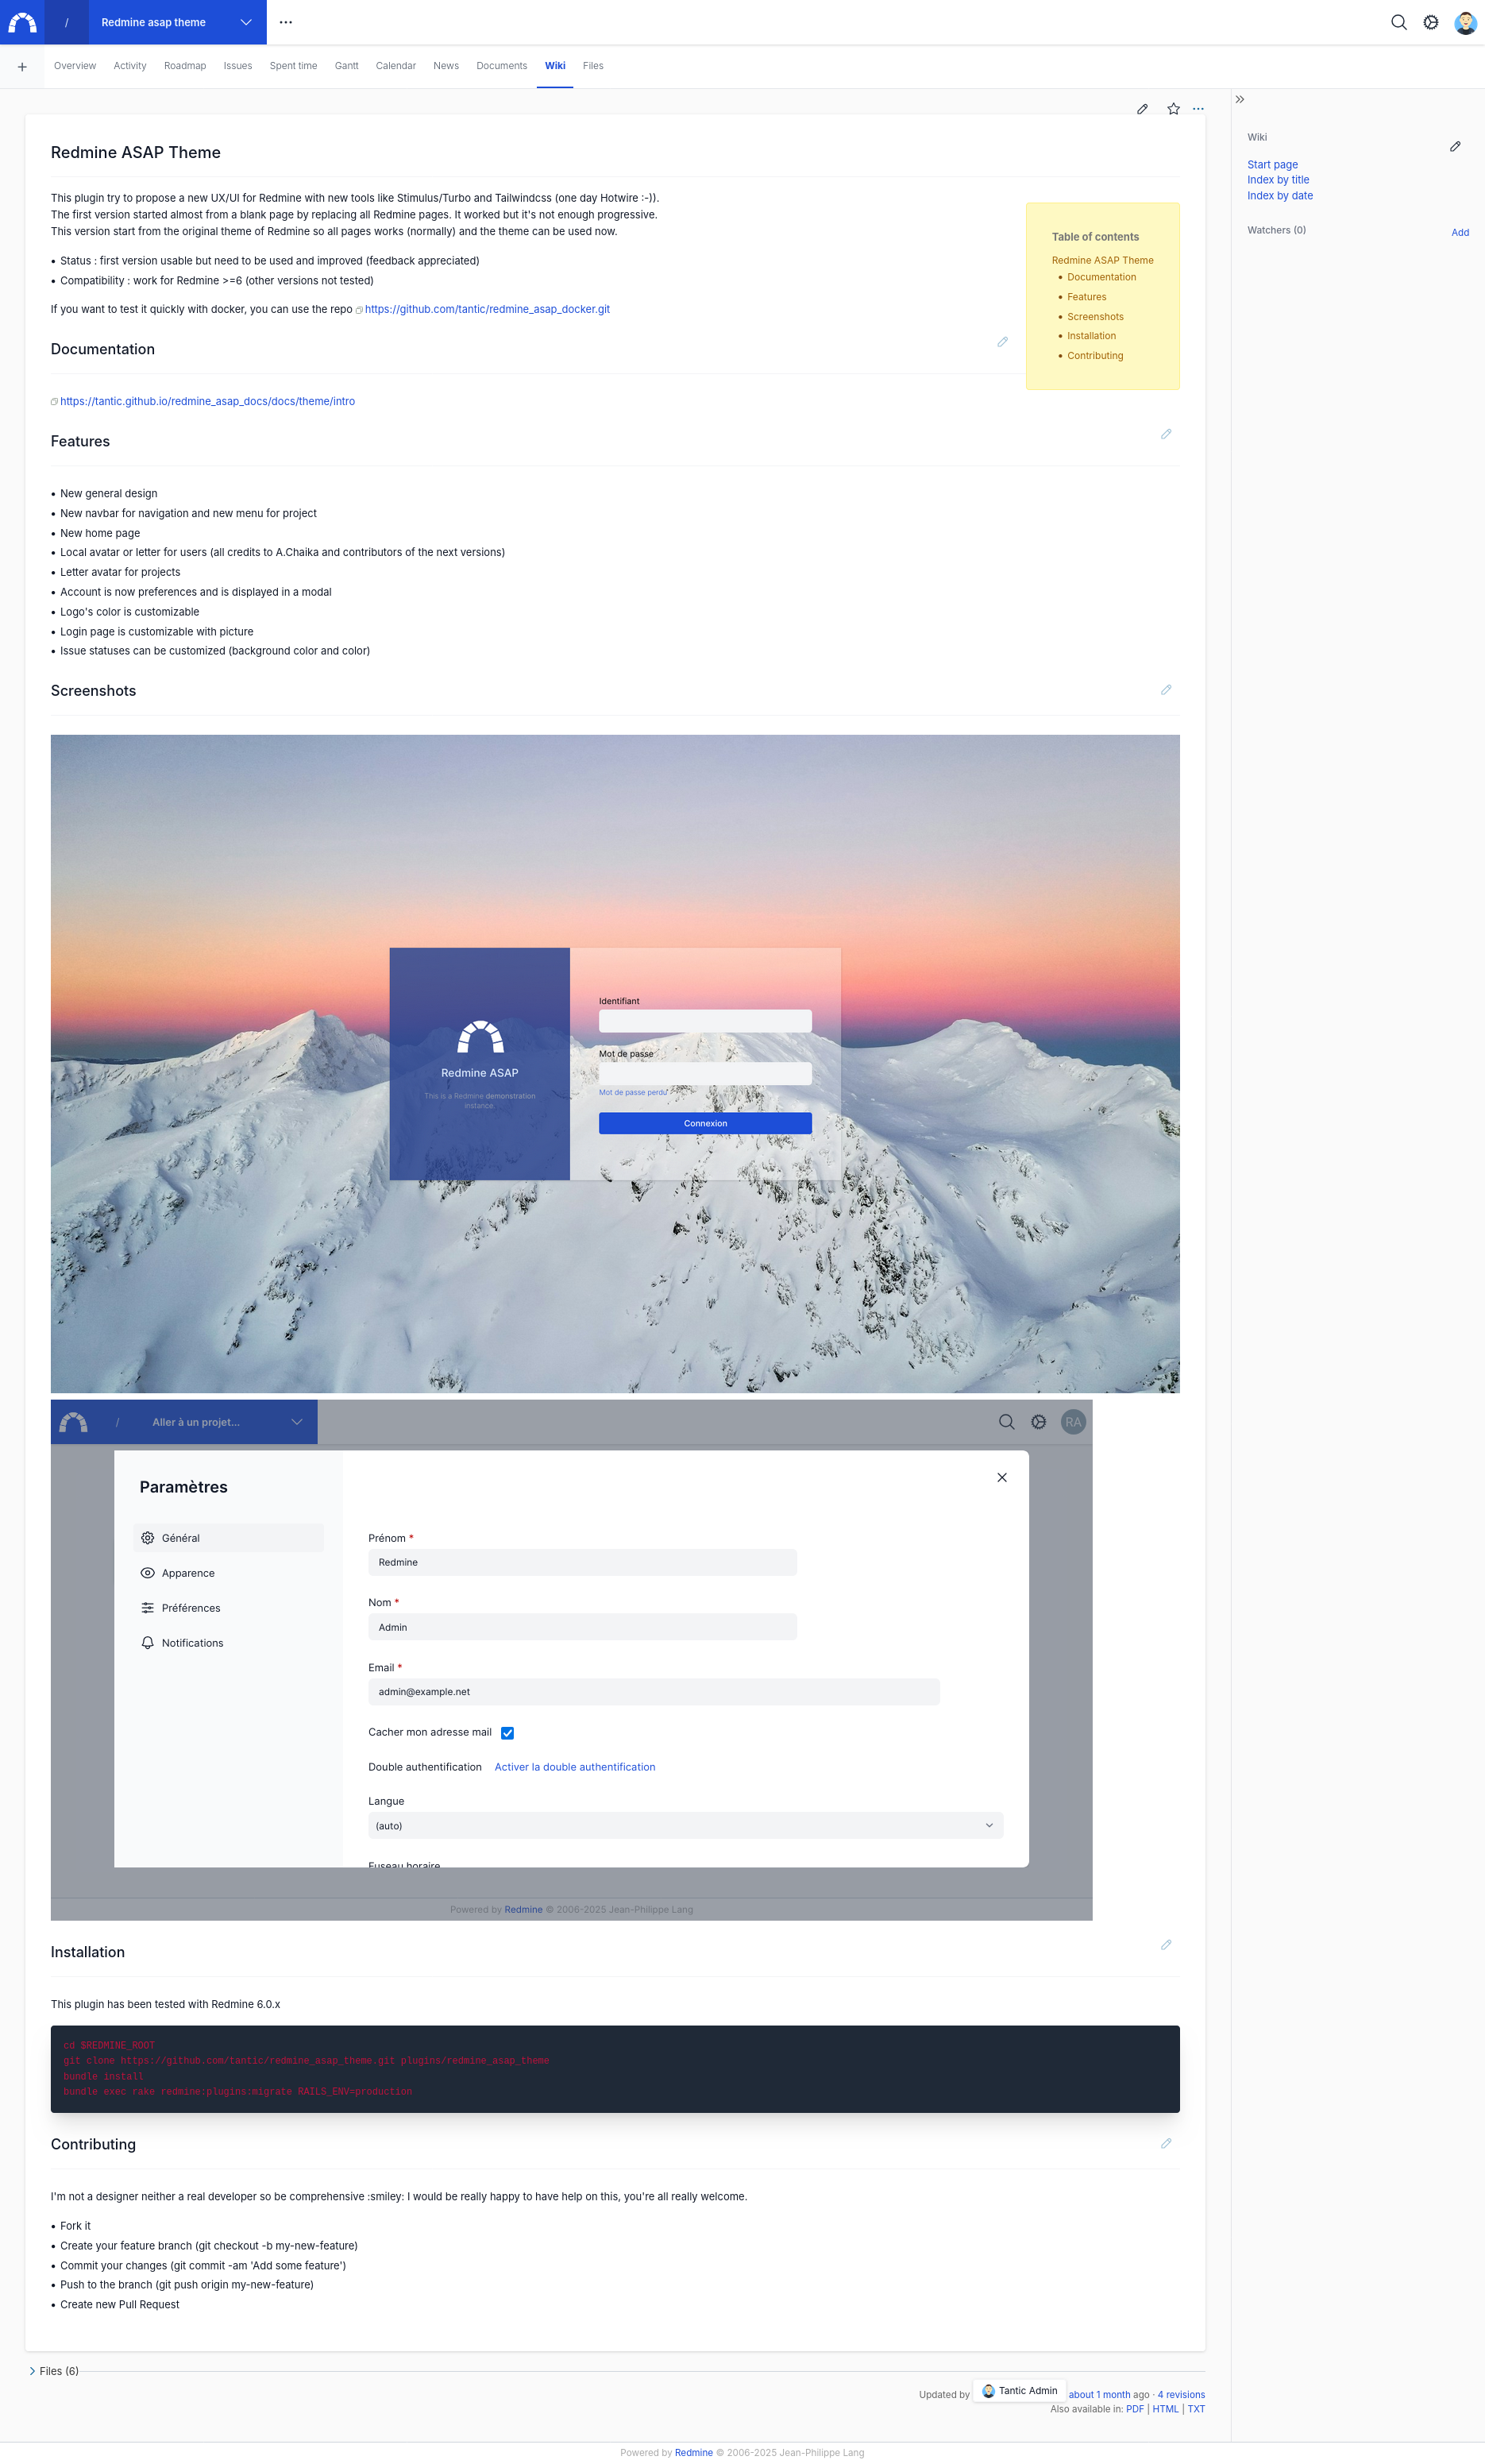Click the Paramètres settings modal screenshot image
1485x2464 pixels.
tap(571, 1660)
